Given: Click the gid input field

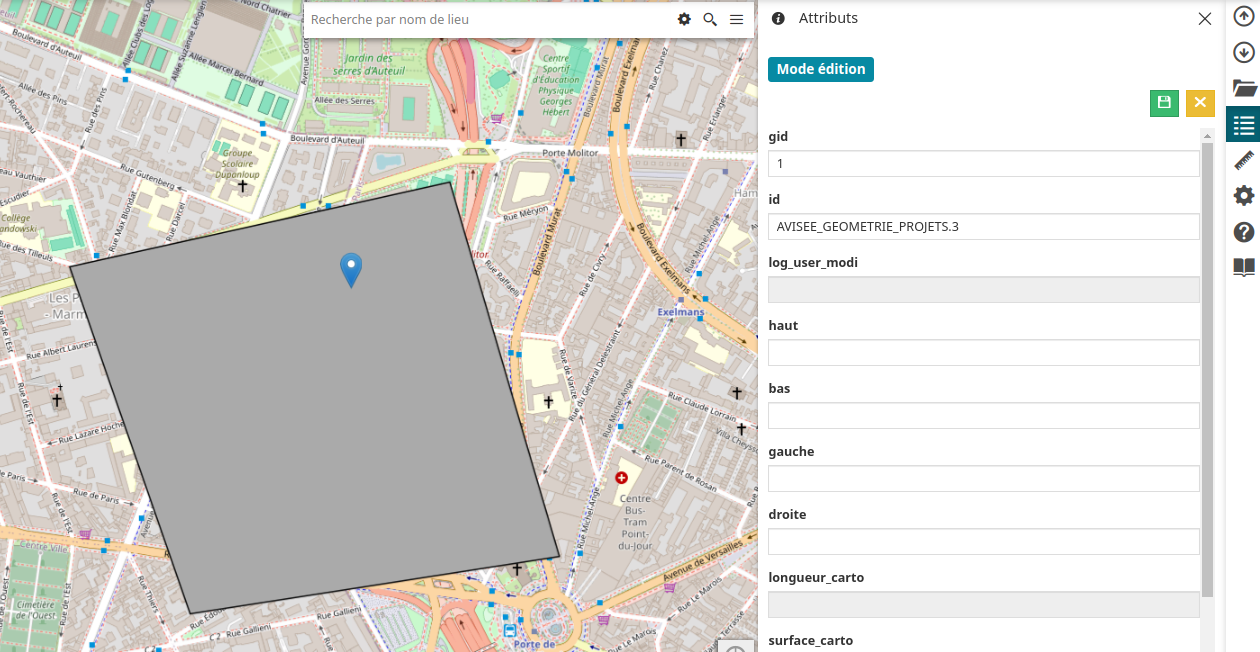Looking at the screenshot, I should [983, 164].
